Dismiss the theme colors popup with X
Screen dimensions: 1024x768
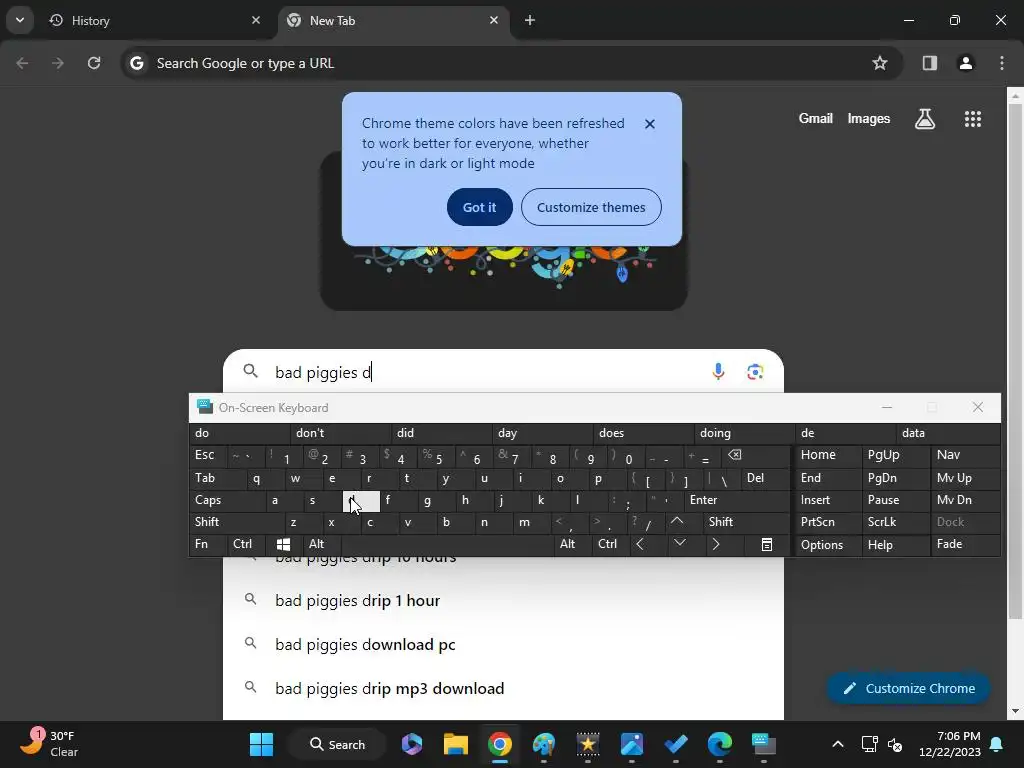650,123
